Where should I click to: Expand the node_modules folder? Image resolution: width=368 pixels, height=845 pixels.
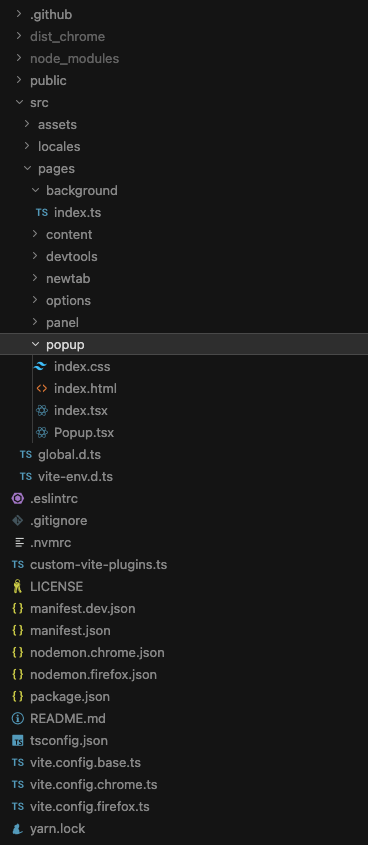tap(74, 58)
